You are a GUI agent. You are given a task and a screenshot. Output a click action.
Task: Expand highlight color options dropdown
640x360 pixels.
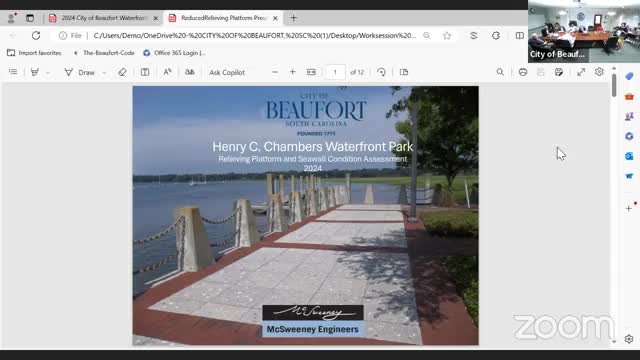48,73
